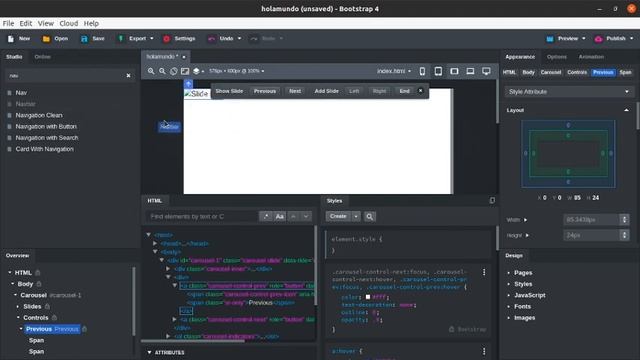Viewport: 640px width, 360px height.
Task: Click the lock icon beside Slides
Action: point(47,306)
